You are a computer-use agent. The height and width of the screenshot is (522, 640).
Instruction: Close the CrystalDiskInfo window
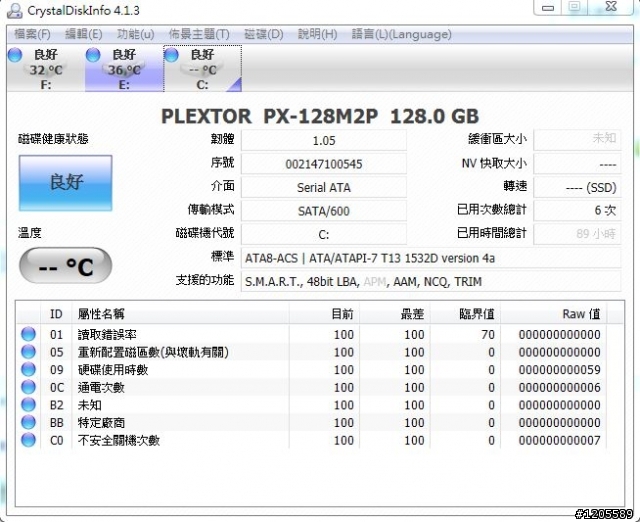pos(611,7)
